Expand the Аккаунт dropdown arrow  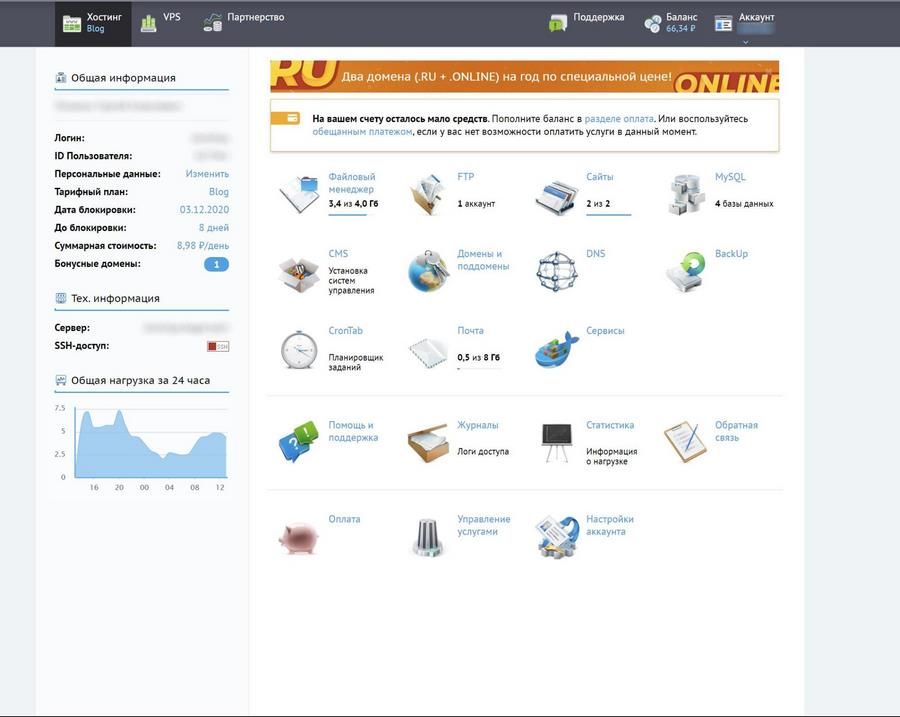coord(746,42)
